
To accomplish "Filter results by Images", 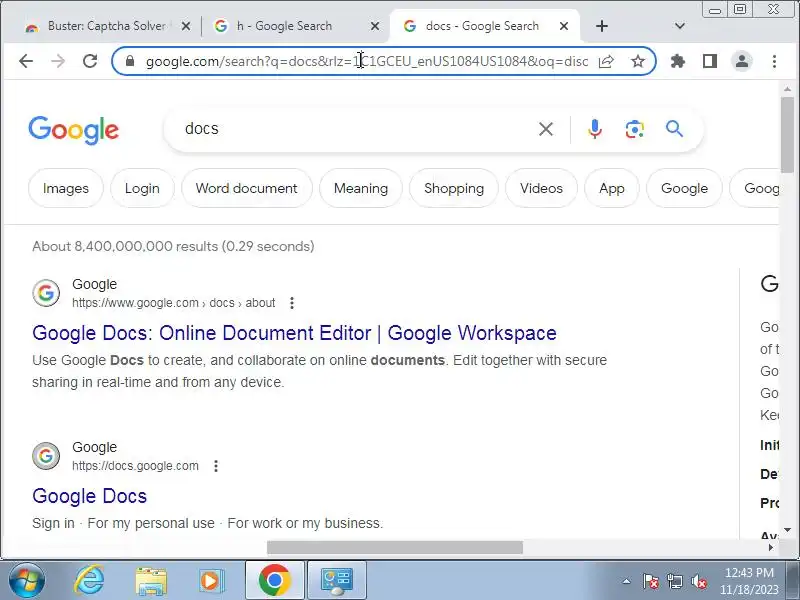I will tap(66, 188).
